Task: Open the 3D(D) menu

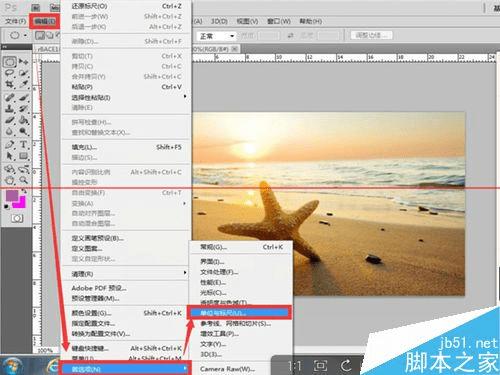Action: (x=219, y=21)
